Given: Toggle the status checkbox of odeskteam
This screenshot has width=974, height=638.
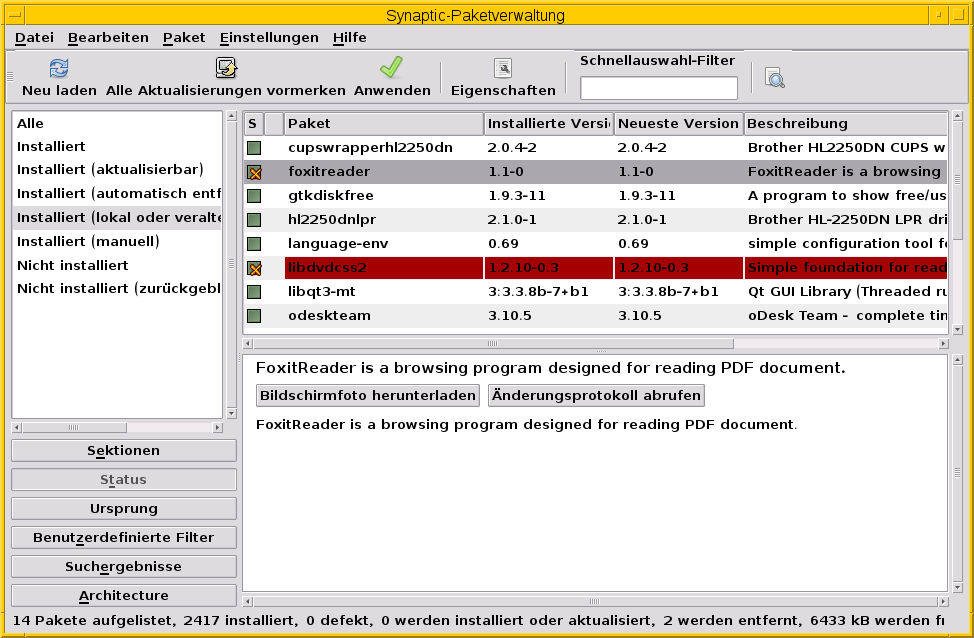Looking at the screenshot, I should coord(253,315).
